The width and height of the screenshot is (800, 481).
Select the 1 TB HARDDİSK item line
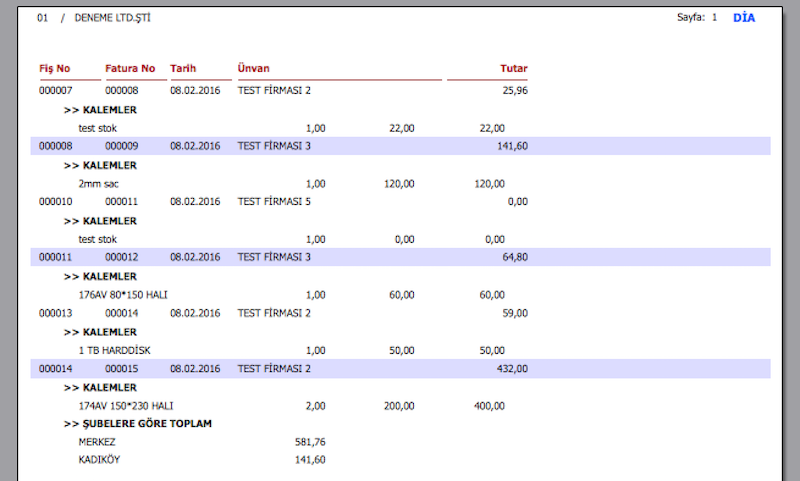click(x=114, y=350)
